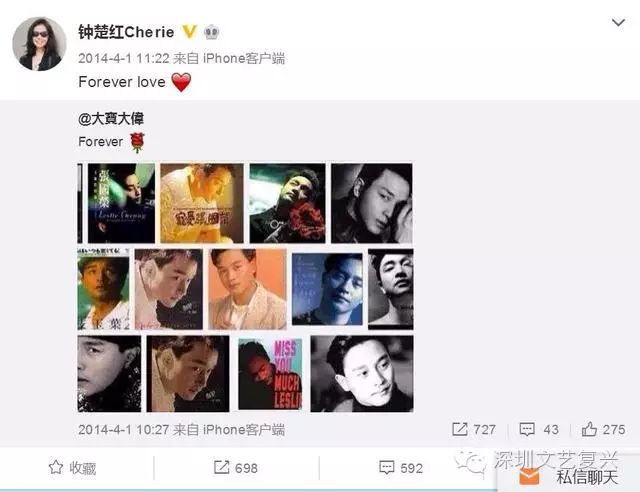Open the album cover with green Chinese title

[122, 203]
